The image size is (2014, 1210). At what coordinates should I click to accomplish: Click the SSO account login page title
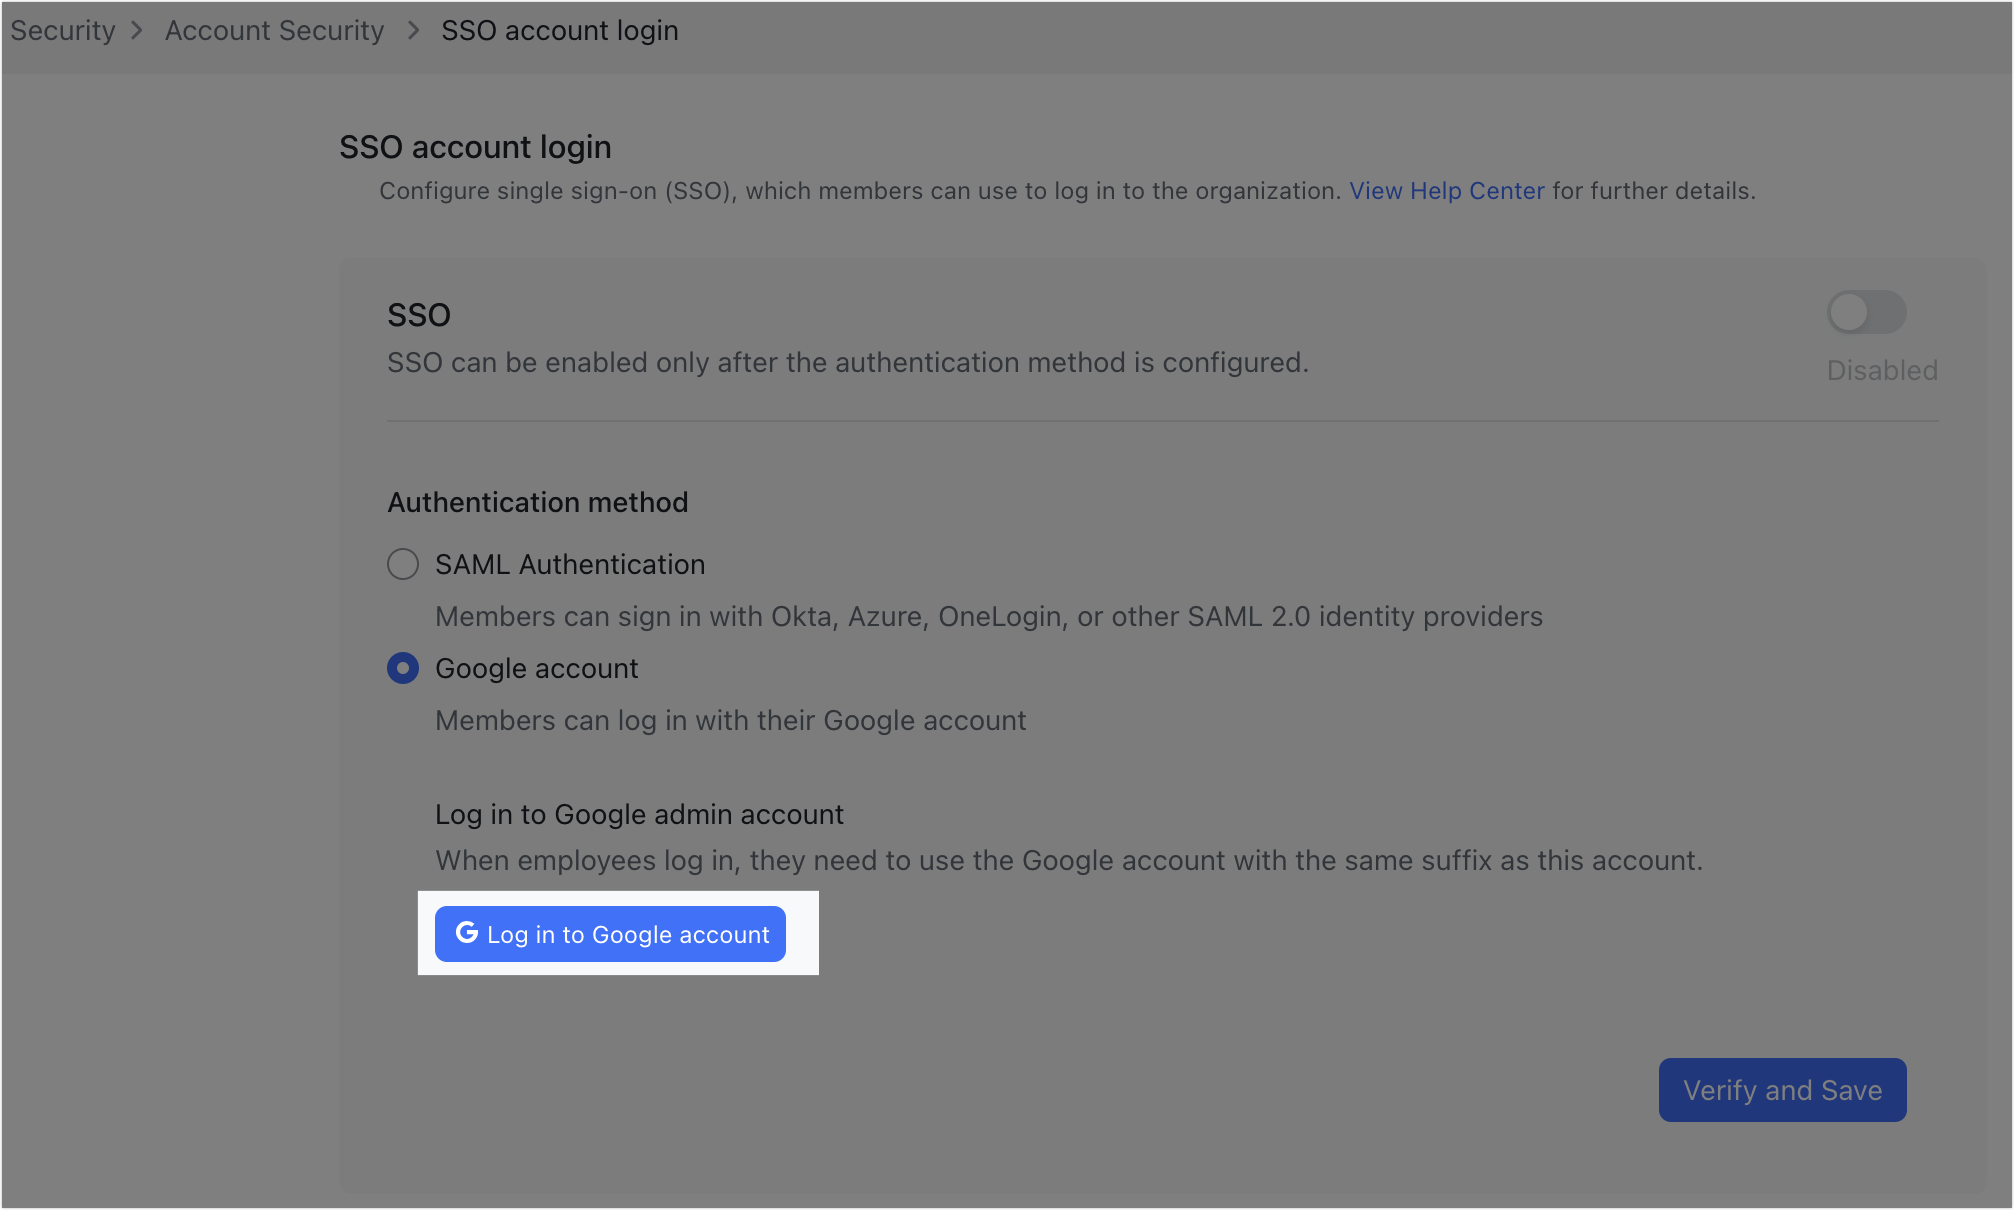coord(474,147)
